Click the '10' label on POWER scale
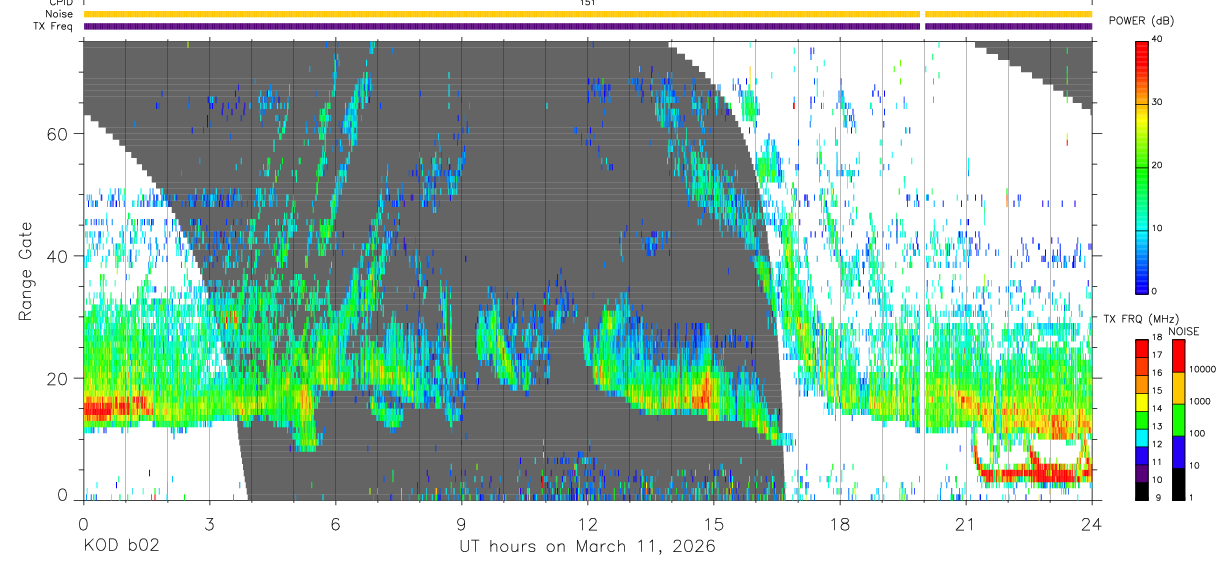 pyautogui.click(x=1157, y=228)
